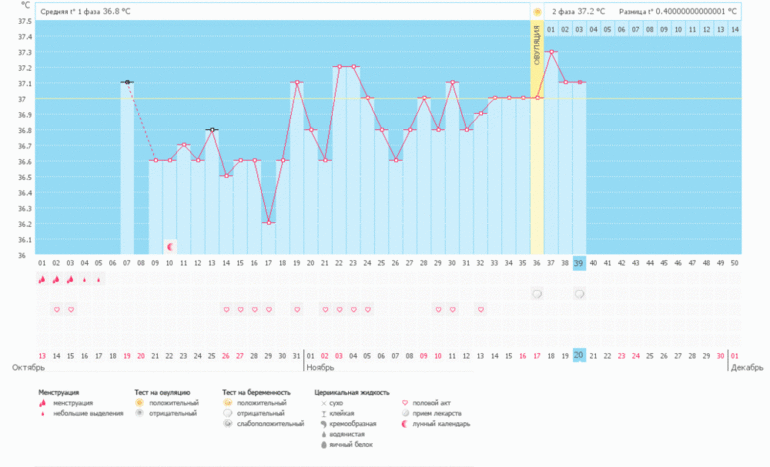Image resolution: width=770 pixels, height=467 pixels.
Task: Click the small discharge icon on cycle day 04
Action: 84,281
